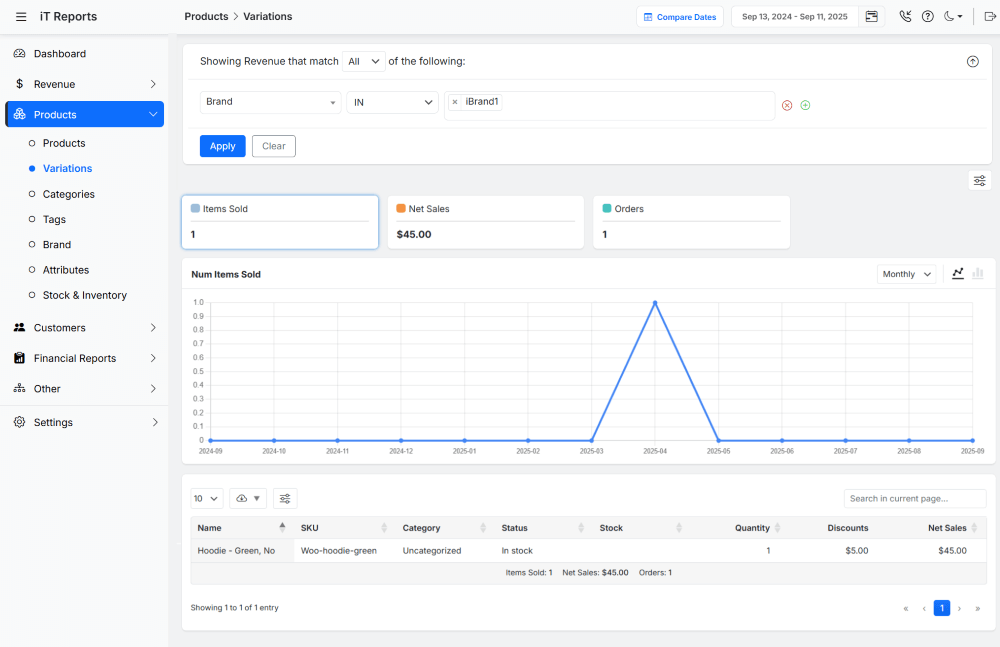
Task: Switch the chart to bar chart view
Action: 977,273
